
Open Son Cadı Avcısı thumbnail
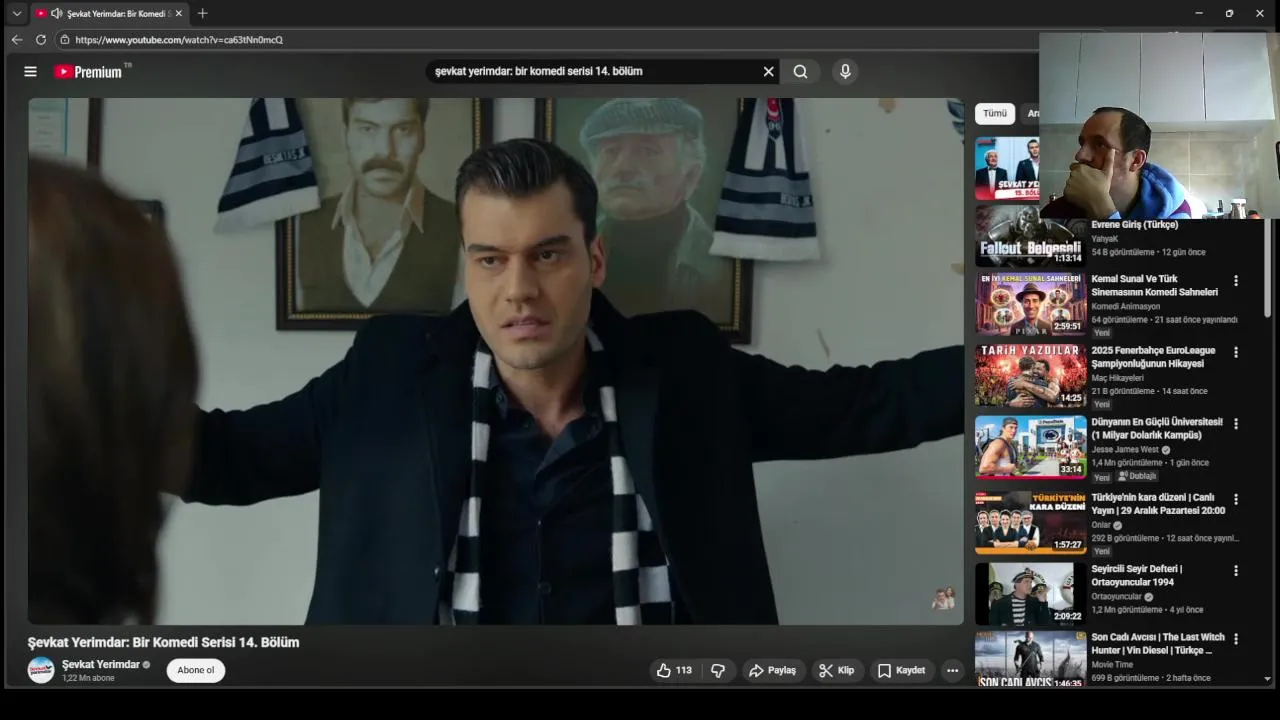pos(1030,658)
